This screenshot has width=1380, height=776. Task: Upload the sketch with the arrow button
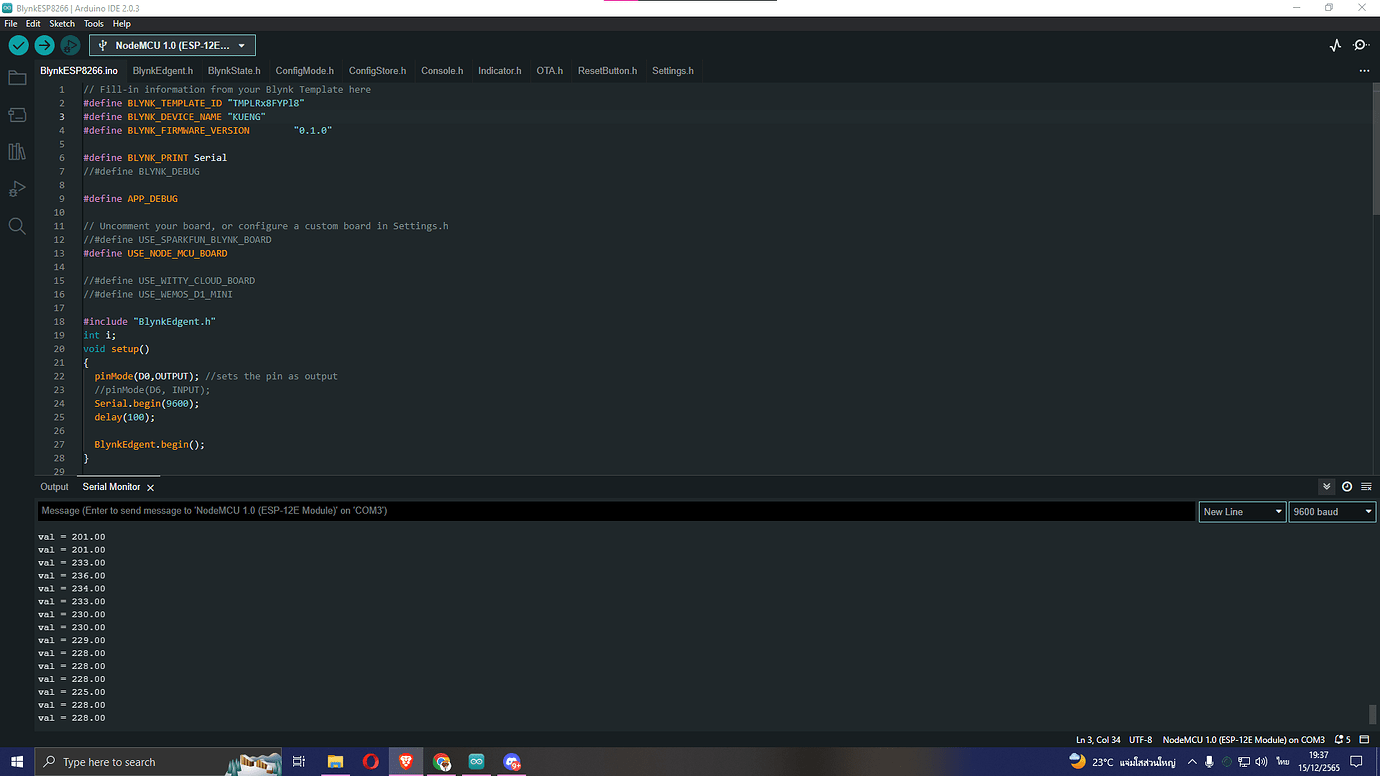[x=44, y=45]
